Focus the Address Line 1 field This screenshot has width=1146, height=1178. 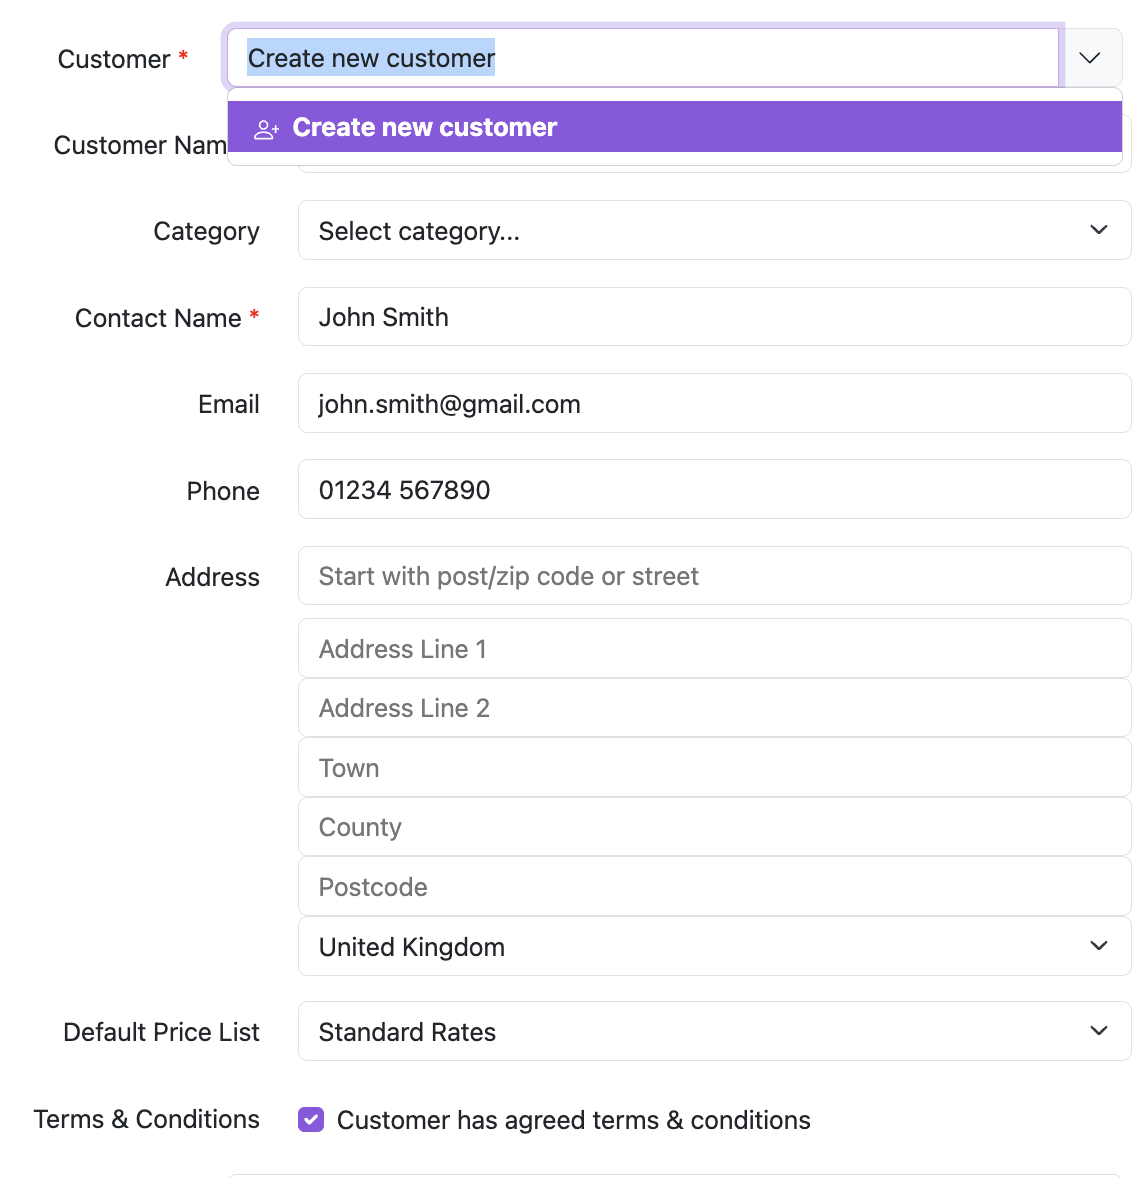tap(714, 649)
